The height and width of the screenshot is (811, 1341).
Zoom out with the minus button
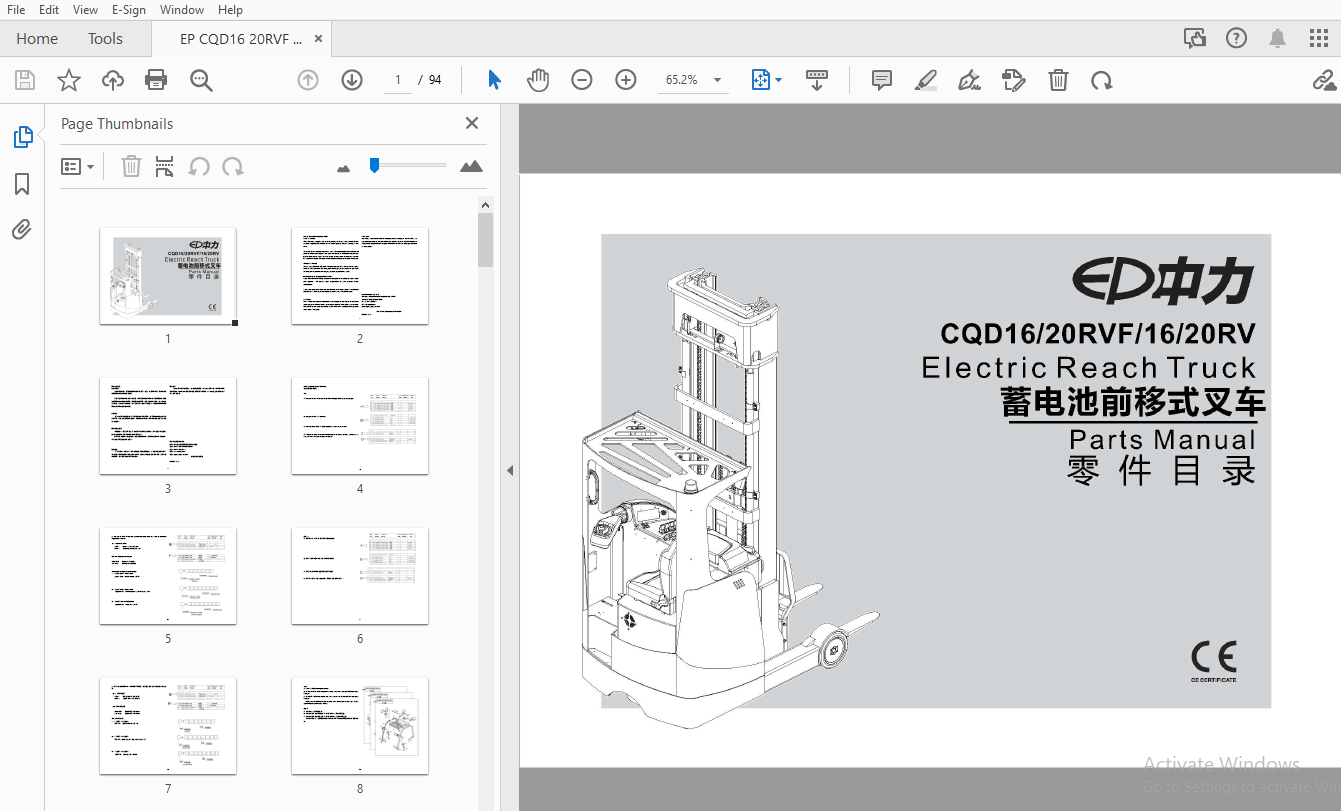[582, 80]
